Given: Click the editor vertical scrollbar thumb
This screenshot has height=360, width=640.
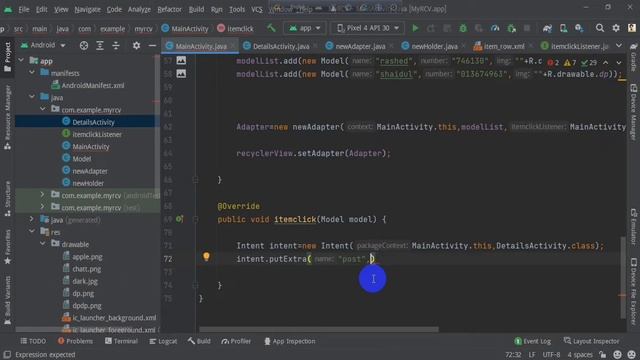Looking at the screenshot, I should (623, 278).
